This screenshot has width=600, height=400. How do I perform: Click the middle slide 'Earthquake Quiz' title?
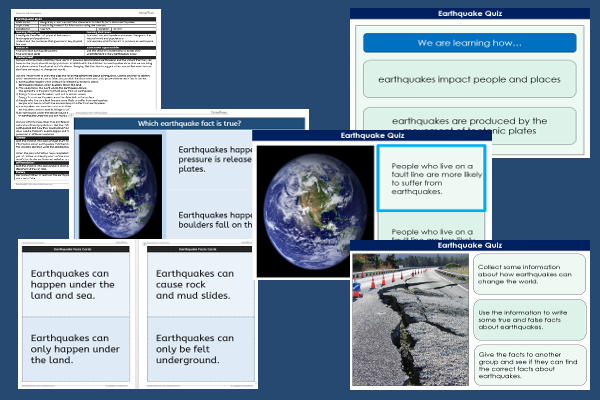point(372,136)
